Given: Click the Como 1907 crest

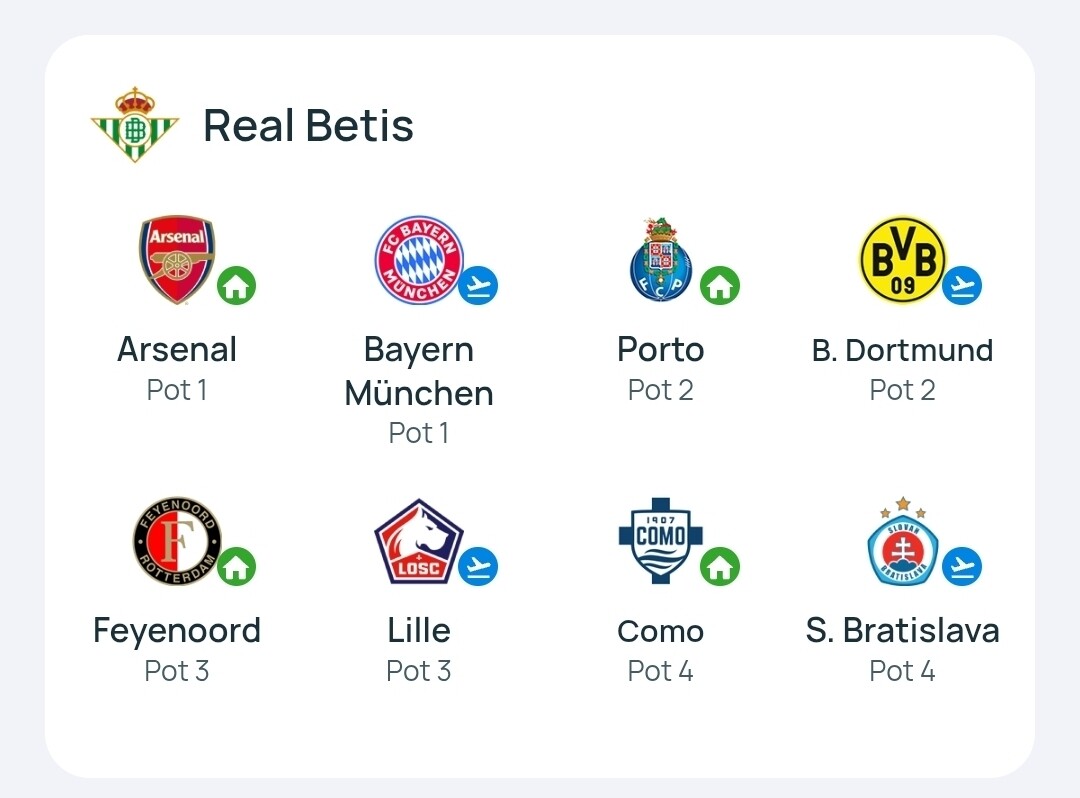Looking at the screenshot, I should click(661, 540).
